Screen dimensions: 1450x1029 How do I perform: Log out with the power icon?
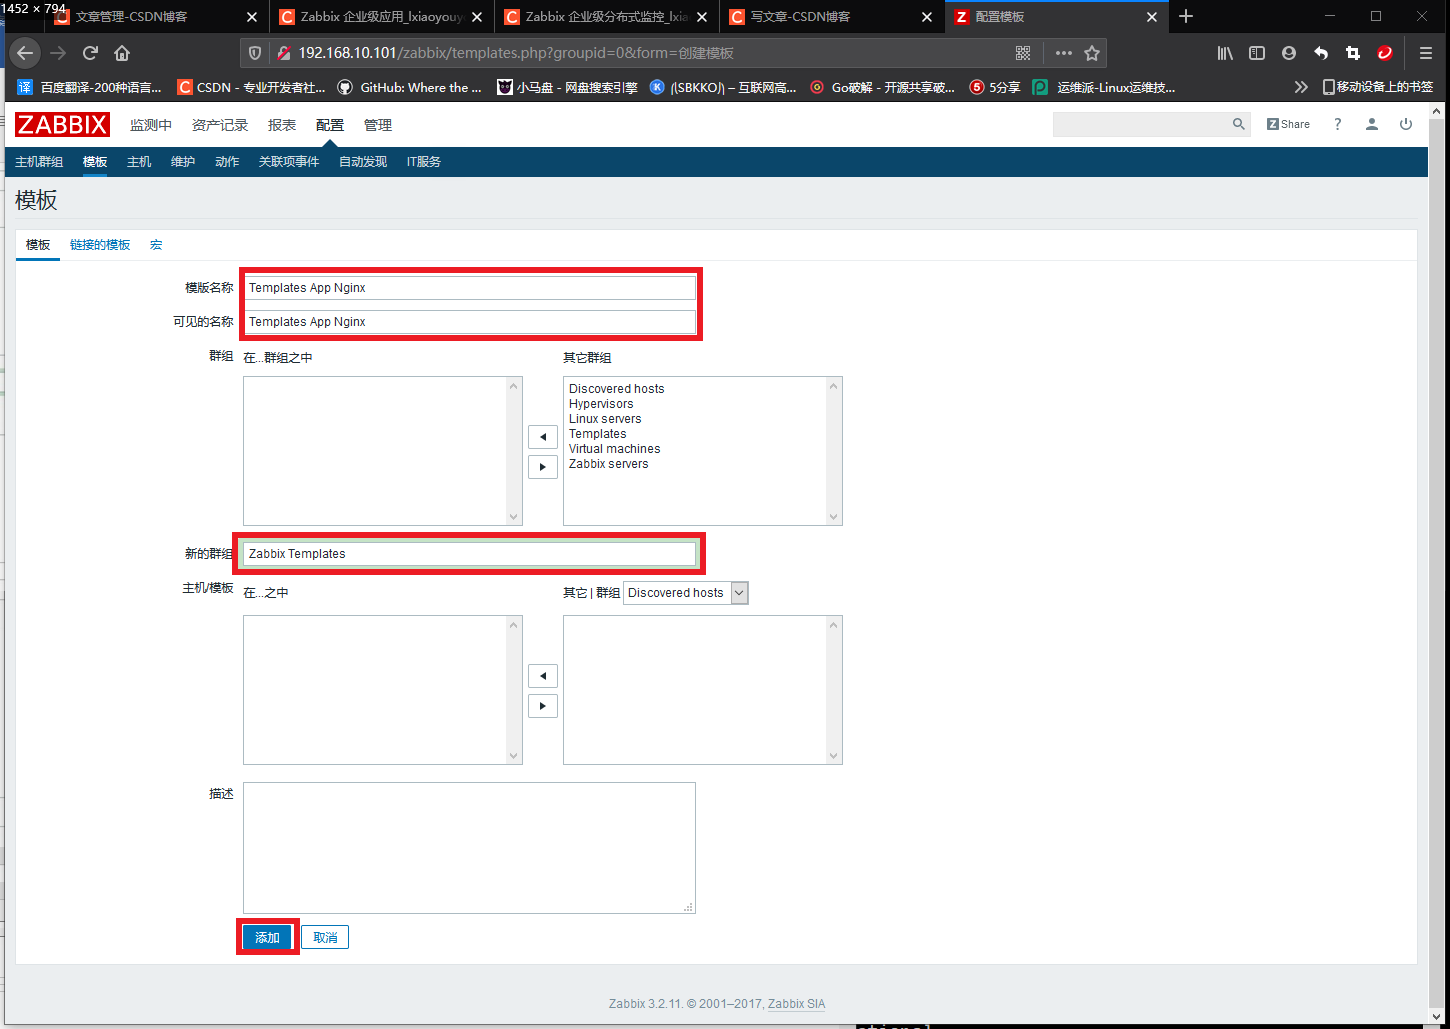(x=1406, y=124)
